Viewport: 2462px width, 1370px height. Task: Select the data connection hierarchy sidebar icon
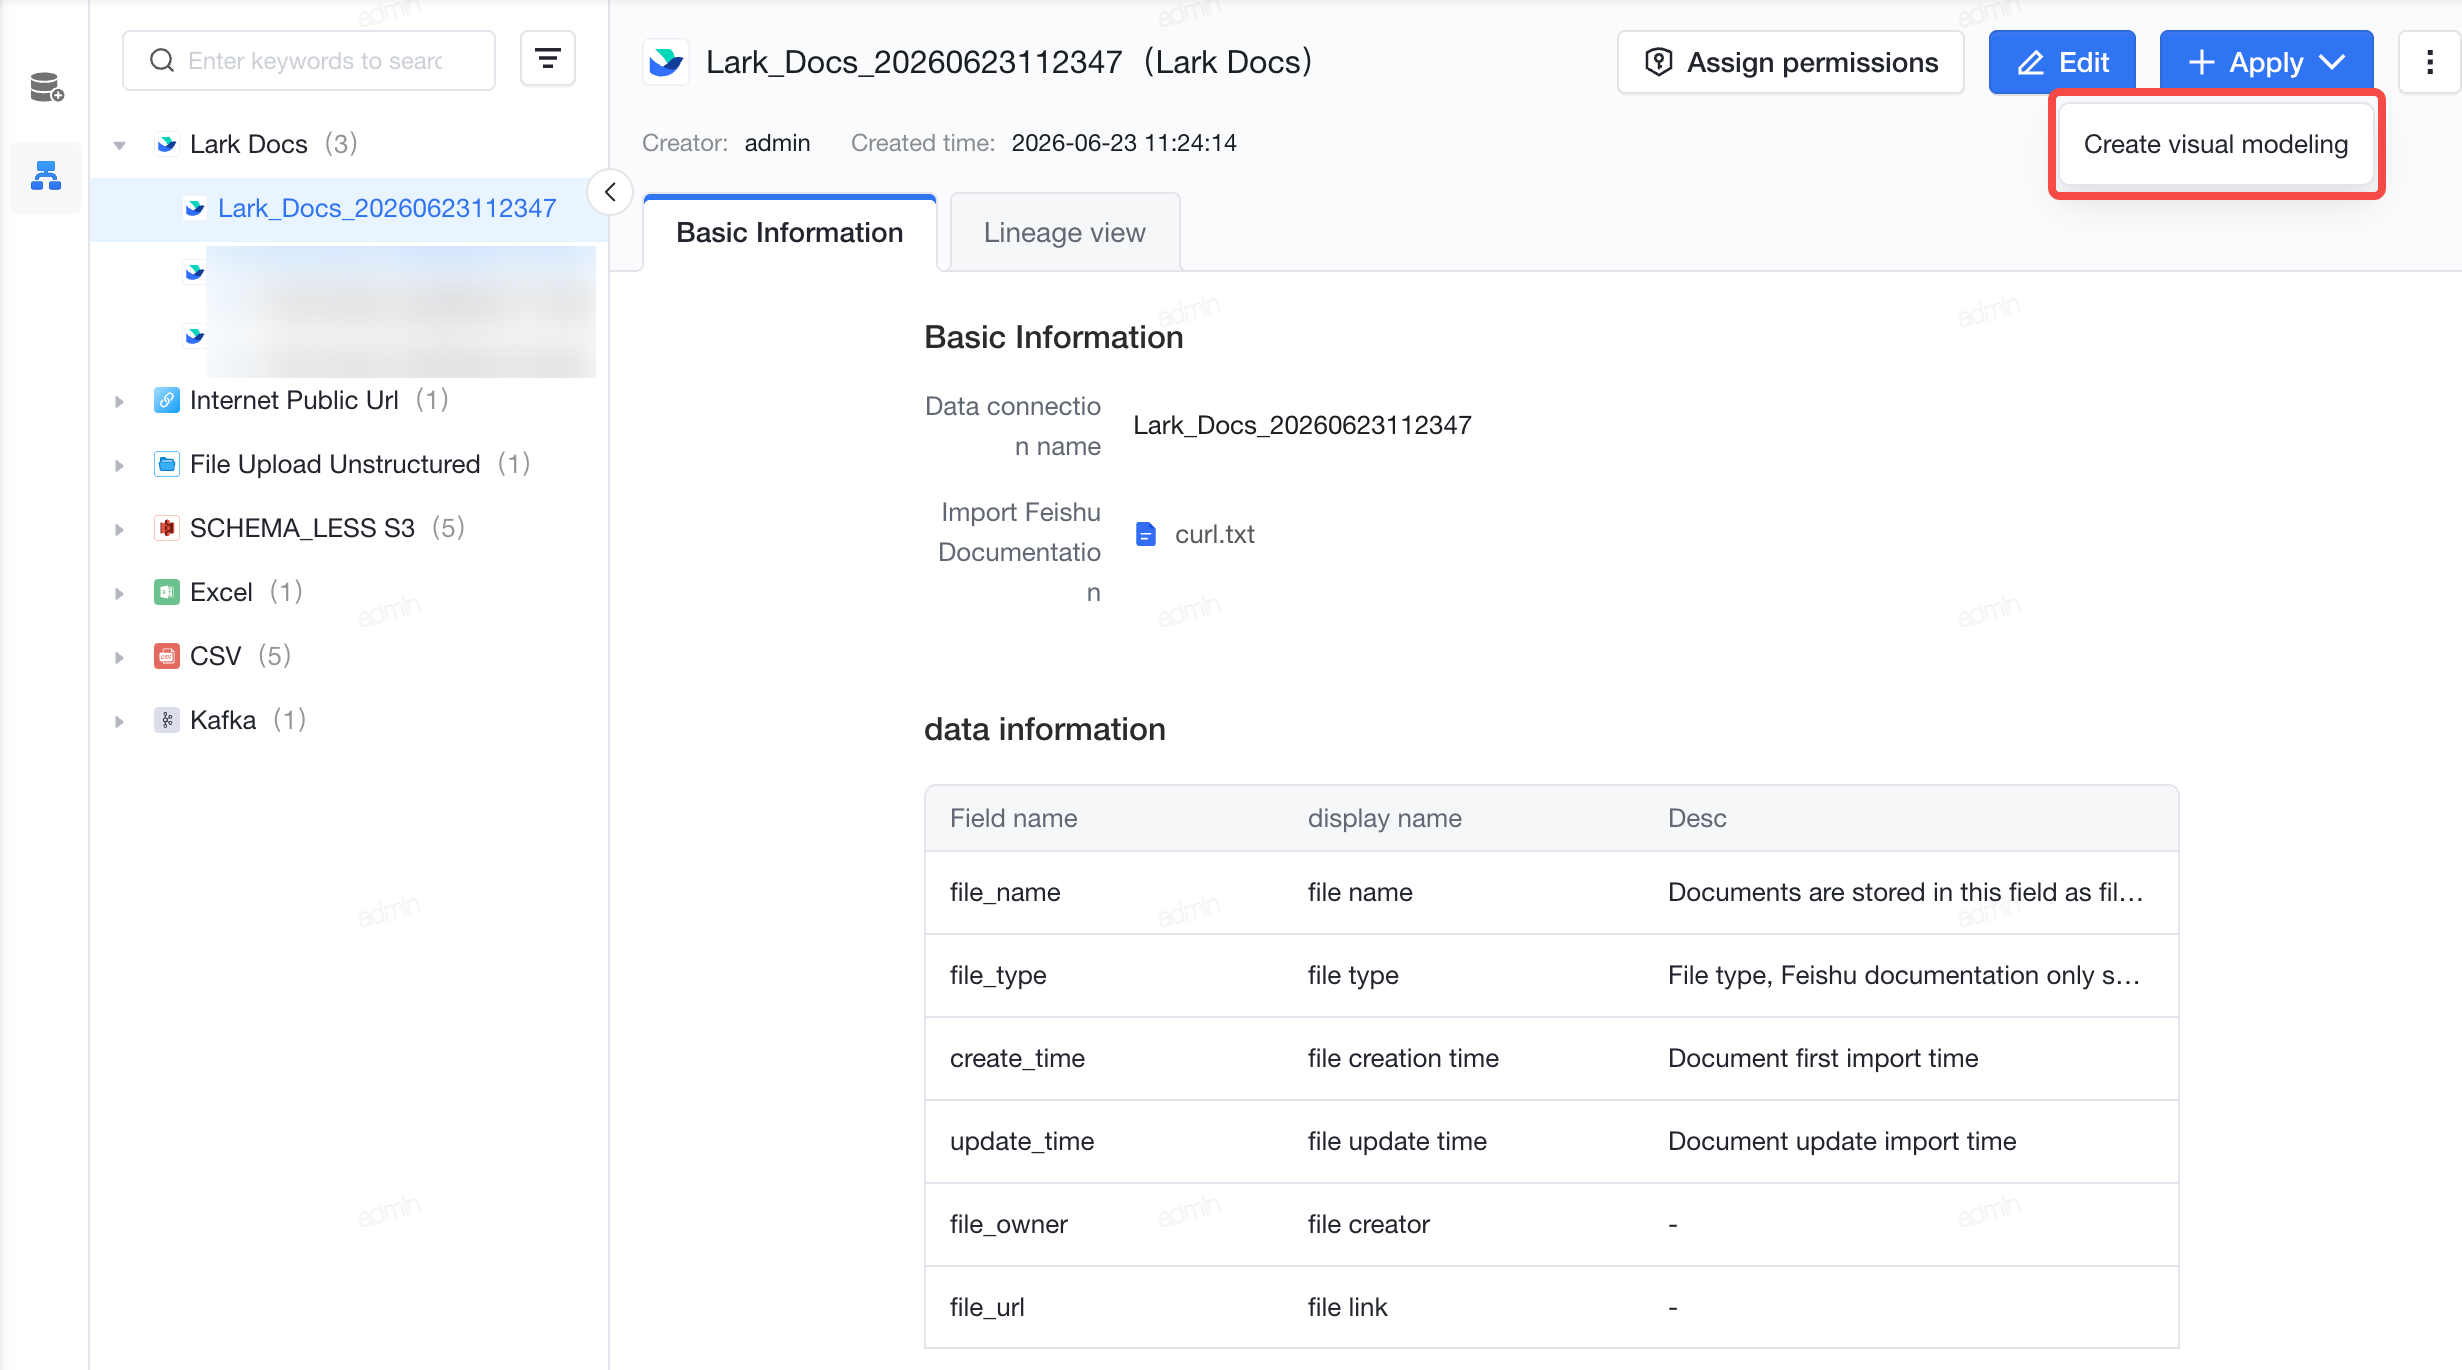[46, 177]
